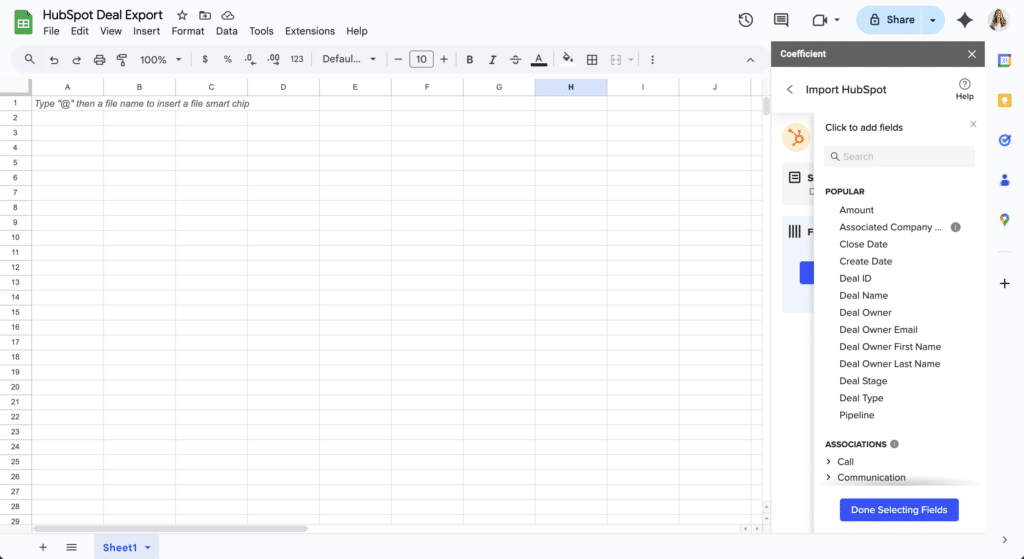Click the undo arrow in toolbar
Viewport: 1024px width, 559px height.
pyautogui.click(x=54, y=60)
